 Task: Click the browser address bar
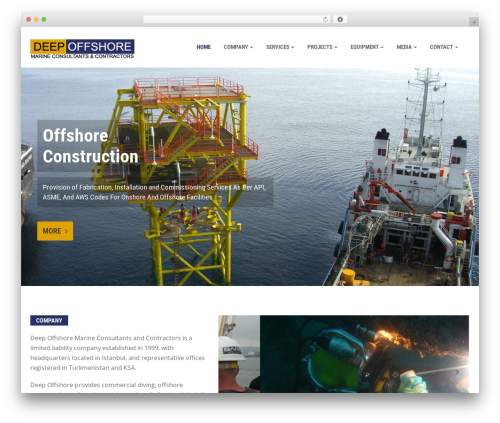[x=237, y=20]
